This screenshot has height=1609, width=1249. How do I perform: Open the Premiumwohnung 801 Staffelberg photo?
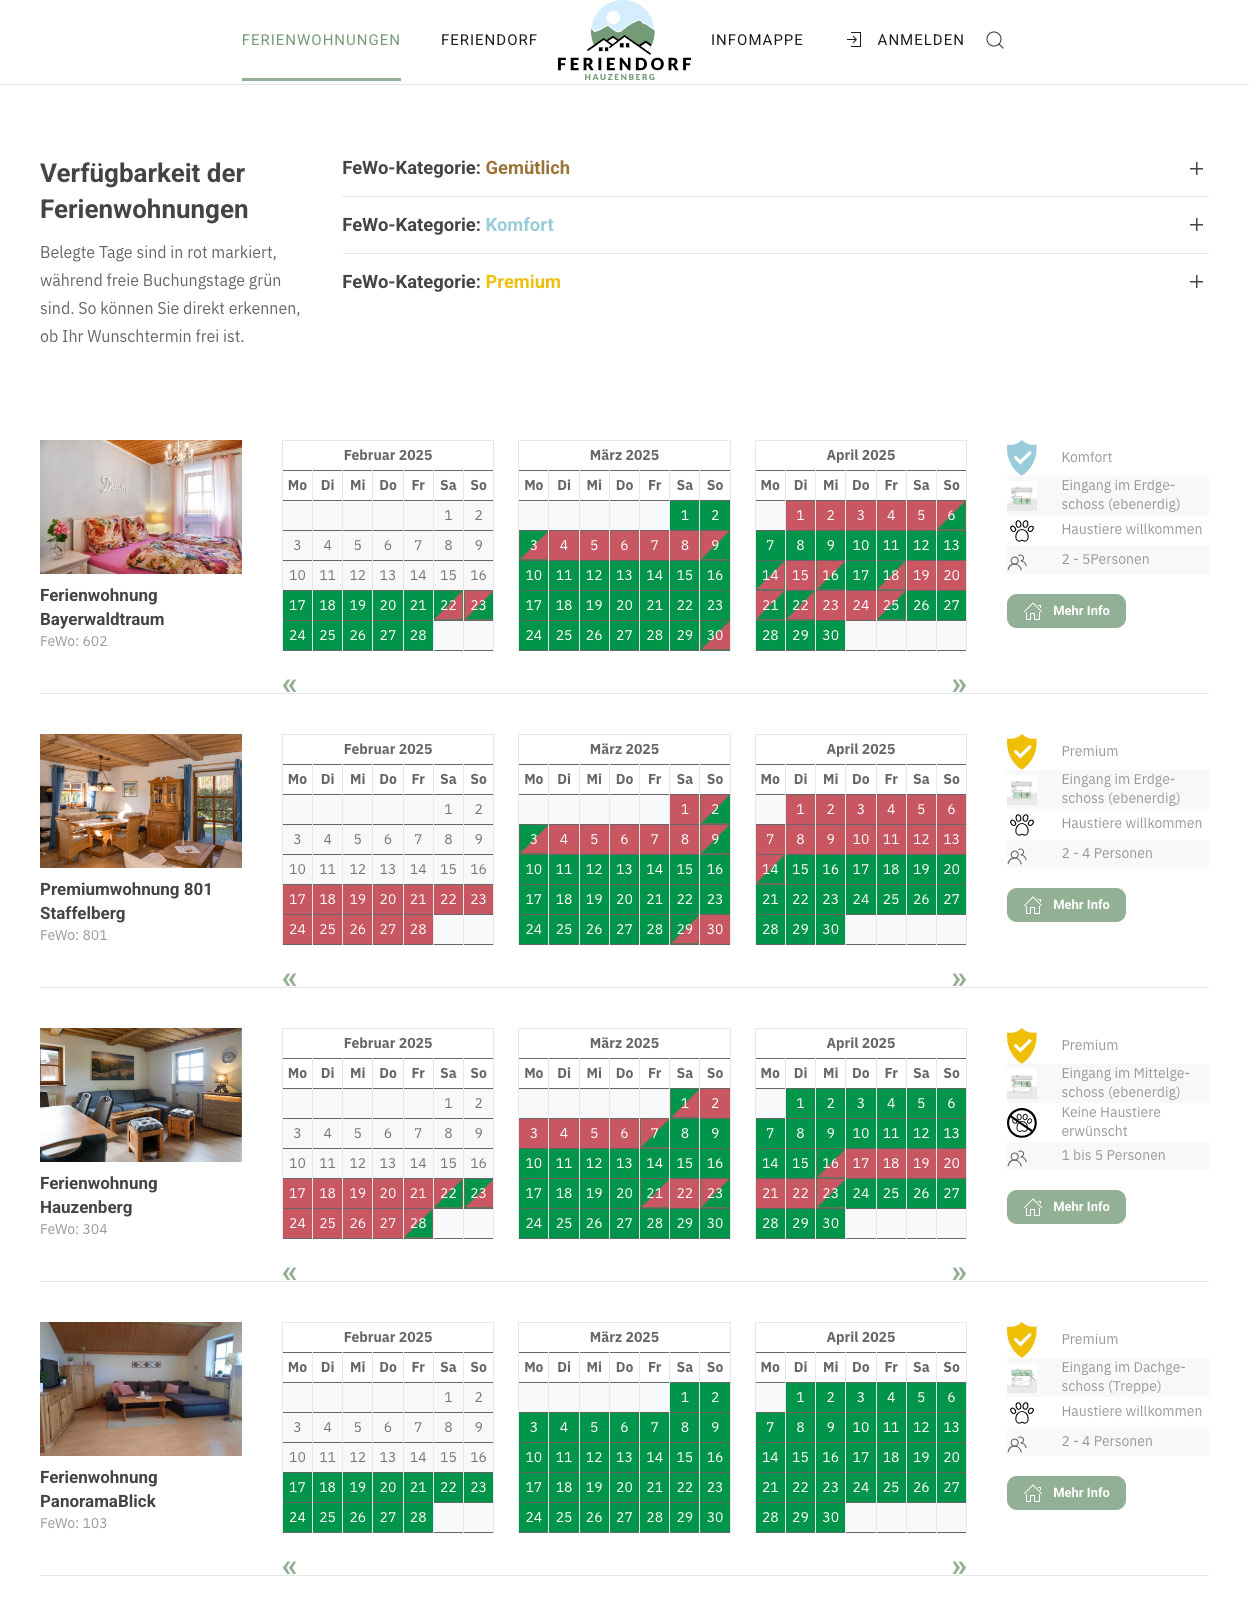pos(141,801)
